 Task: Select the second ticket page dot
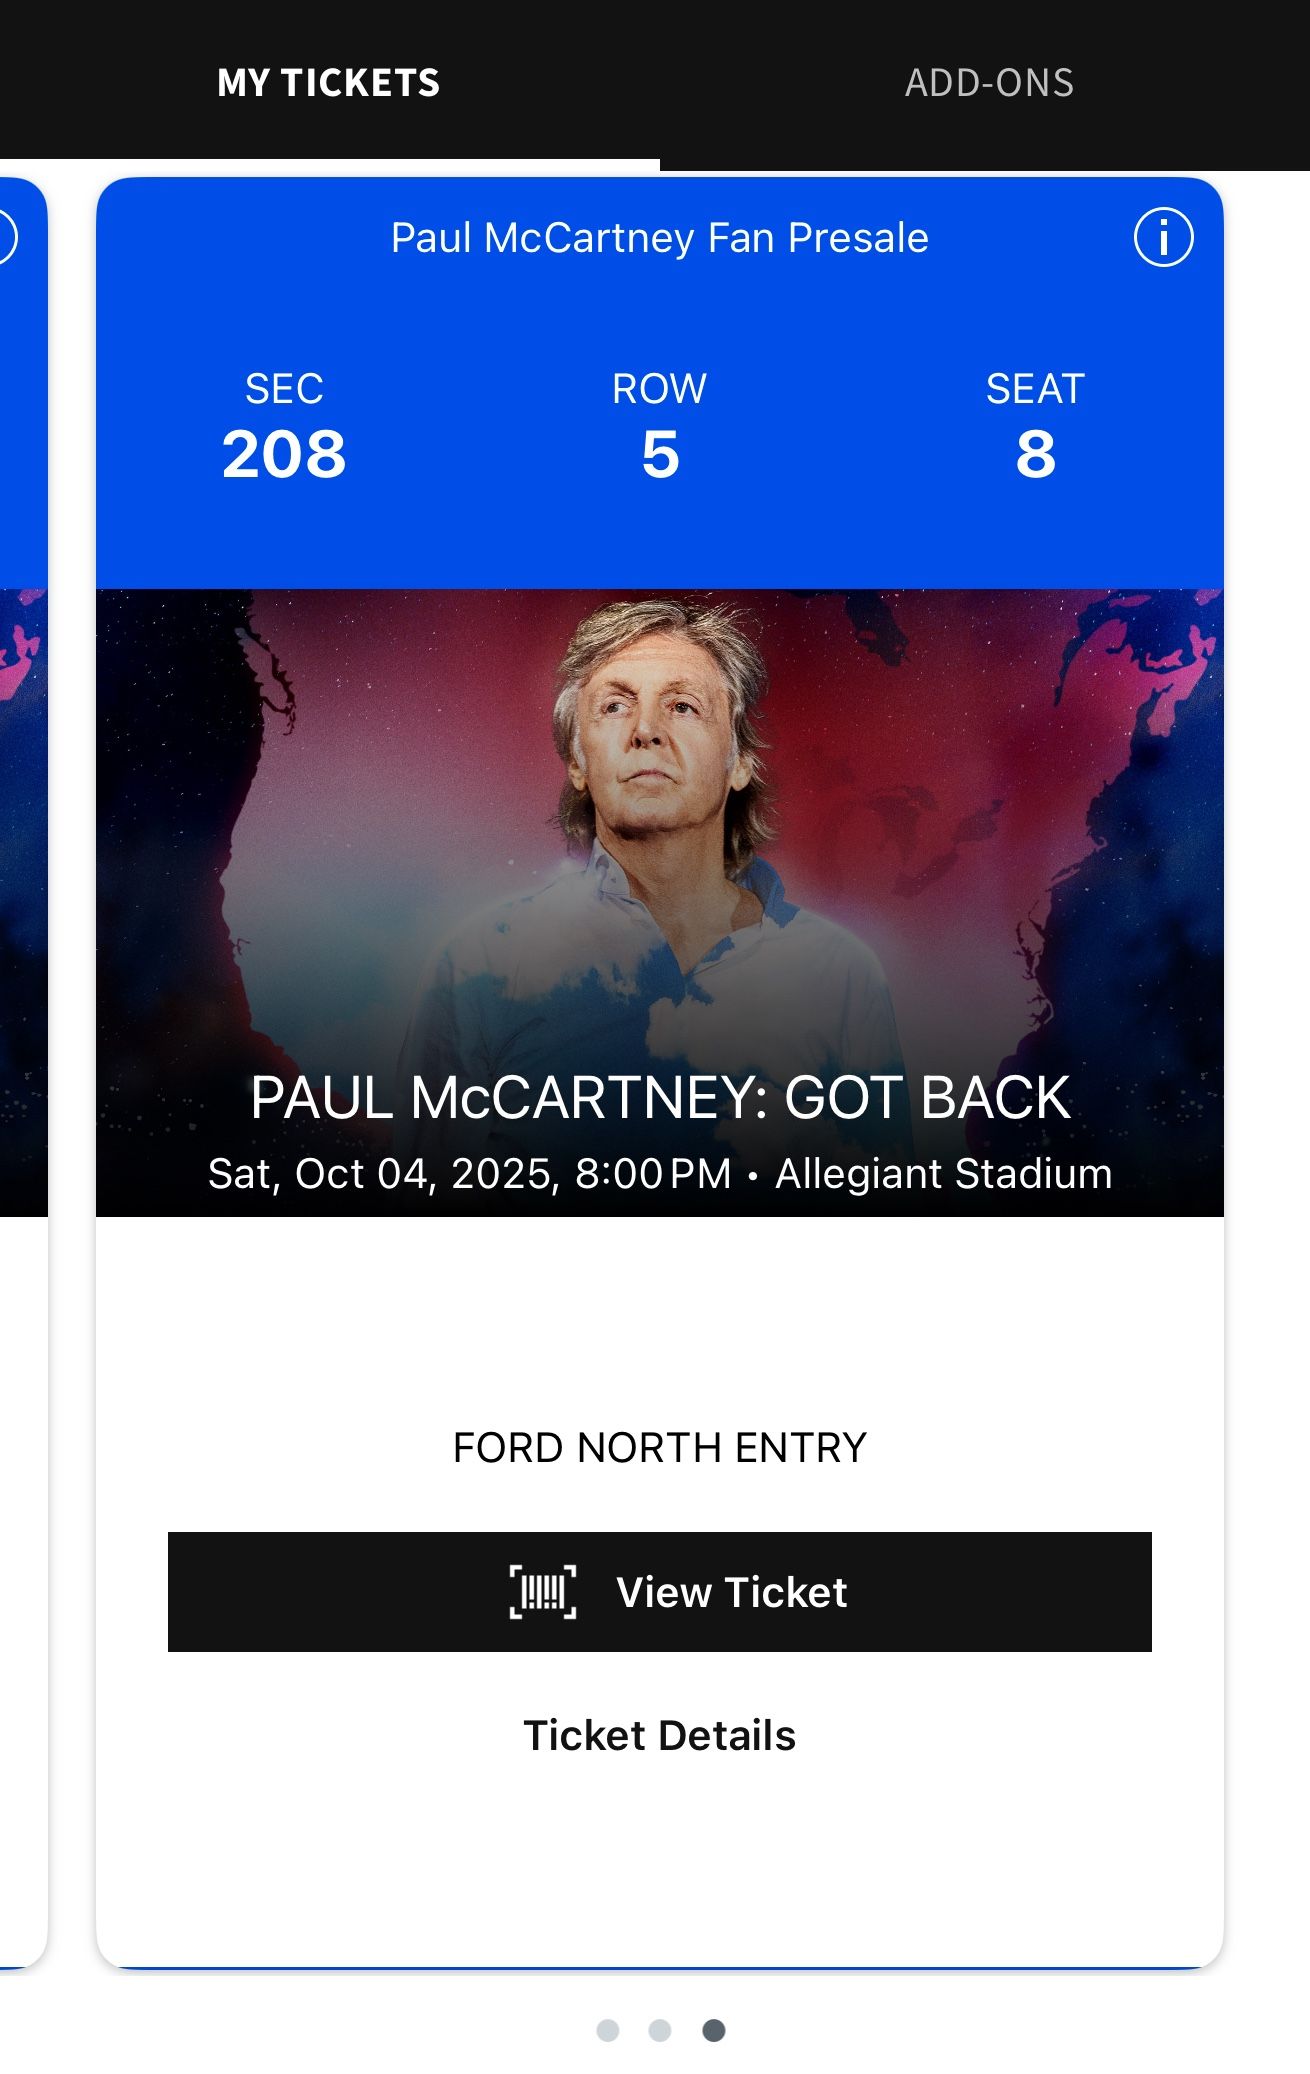660,2030
